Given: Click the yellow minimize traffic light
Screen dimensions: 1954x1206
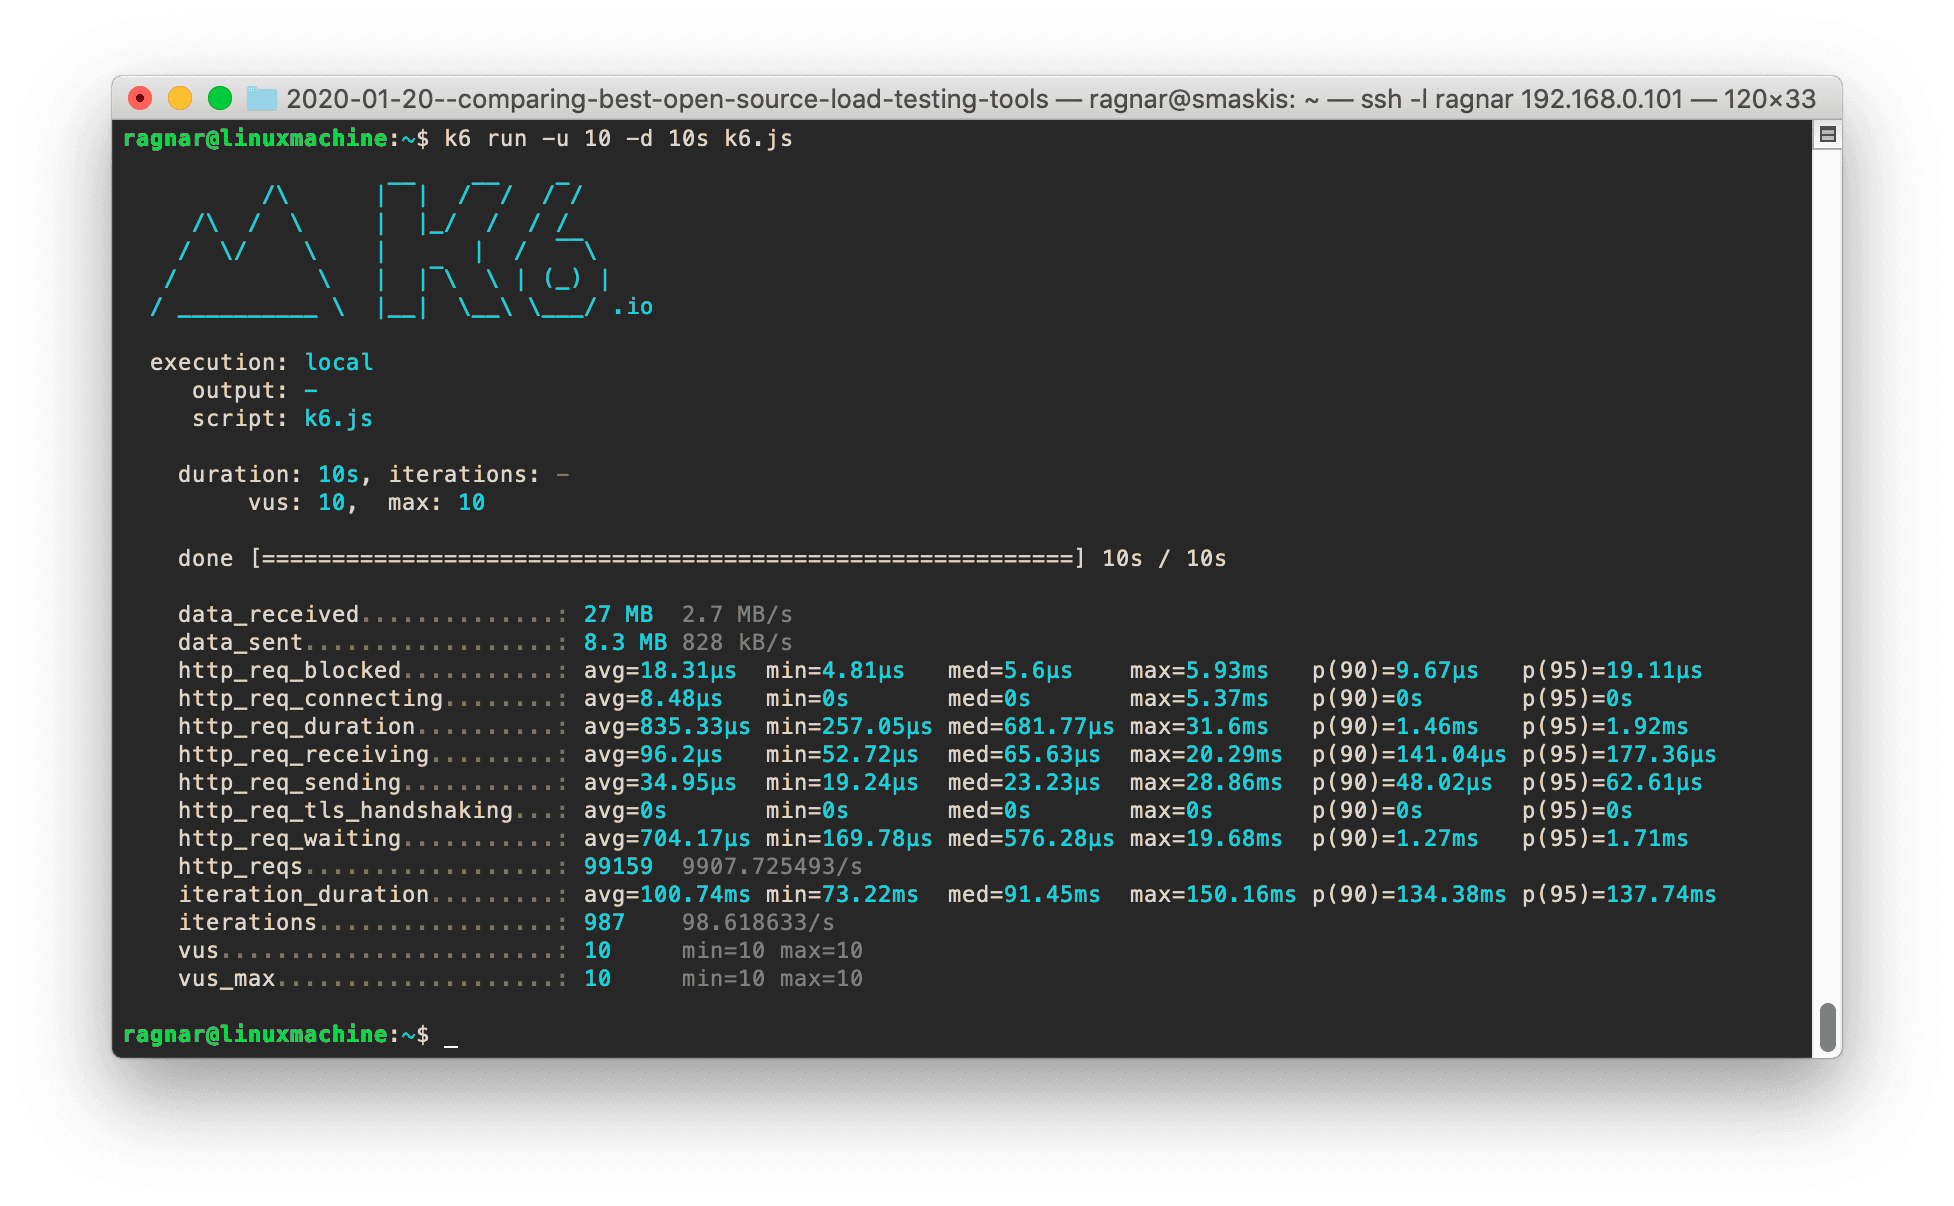Looking at the screenshot, I should [x=180, y=98].
